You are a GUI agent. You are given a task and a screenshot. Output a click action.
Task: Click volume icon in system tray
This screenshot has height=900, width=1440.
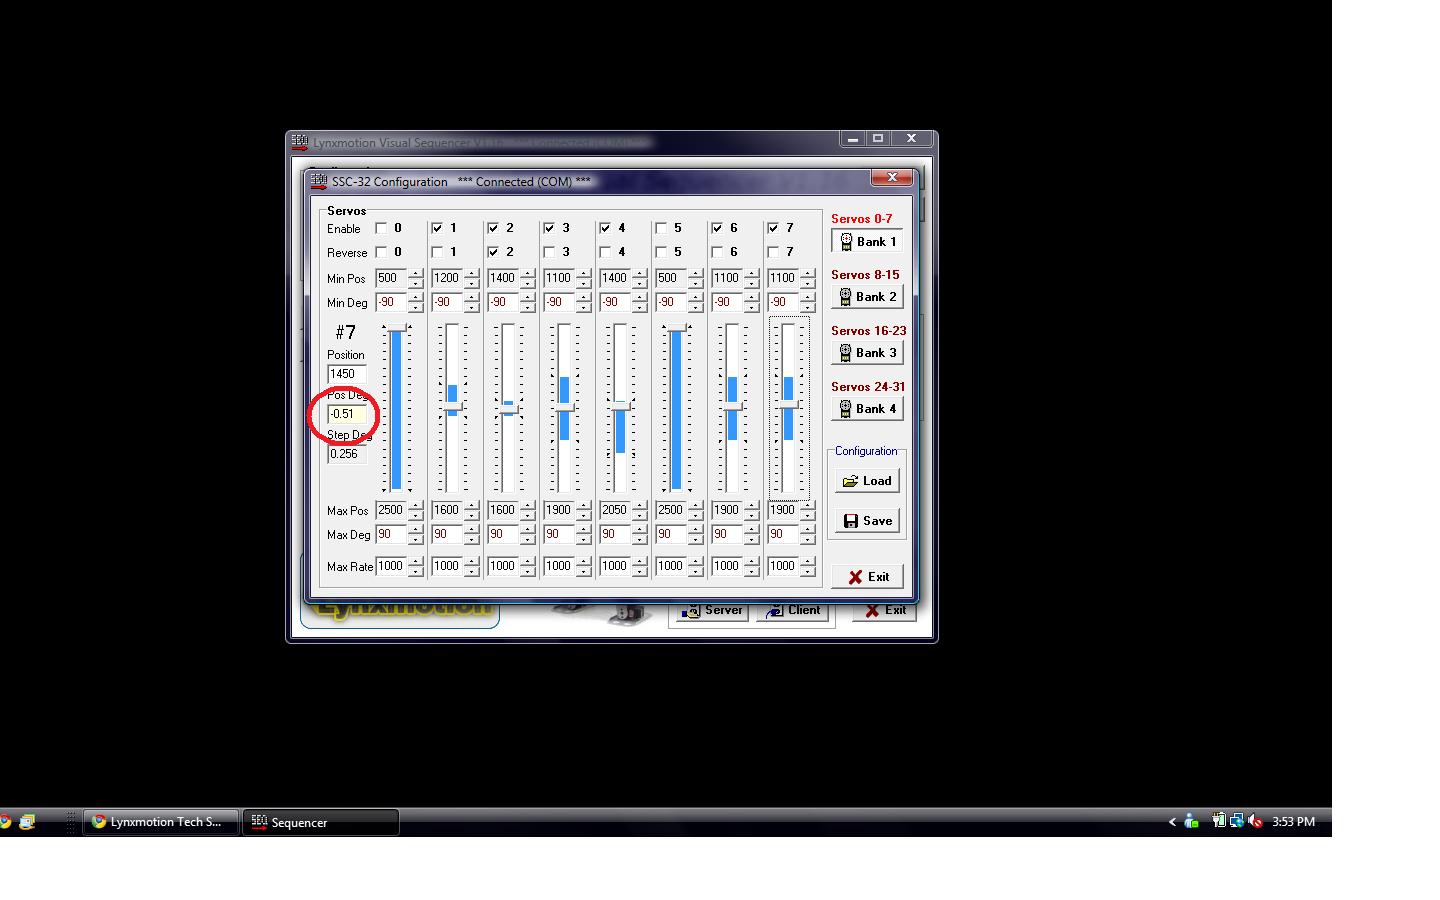coord(1255,821)
